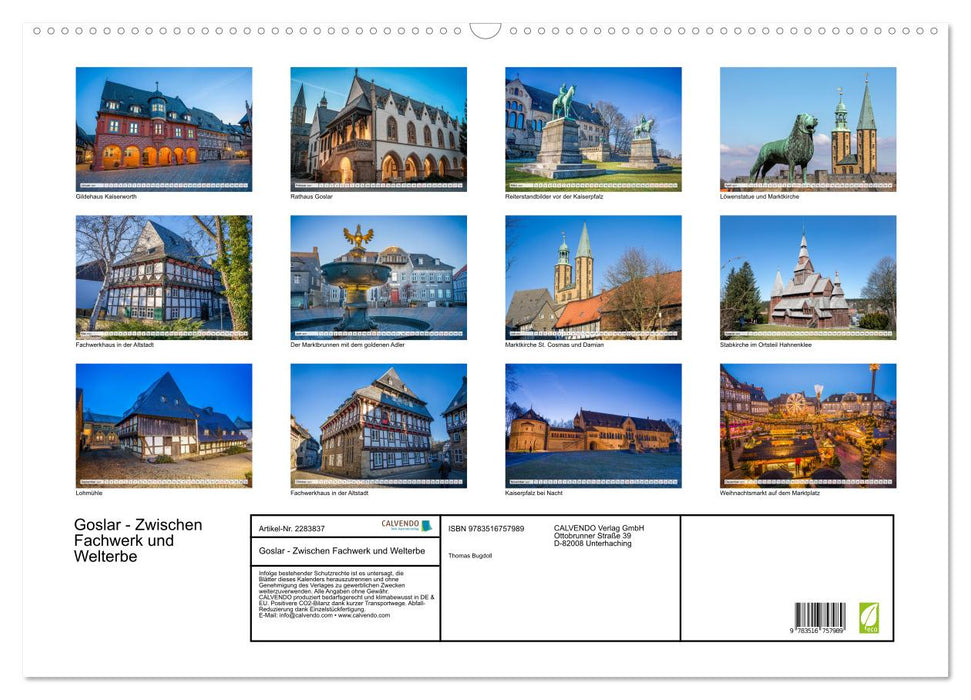This screenshot has width=971, height=700.
Task: Click the 'Lohmühle' caption
Action: pos(89,493)
